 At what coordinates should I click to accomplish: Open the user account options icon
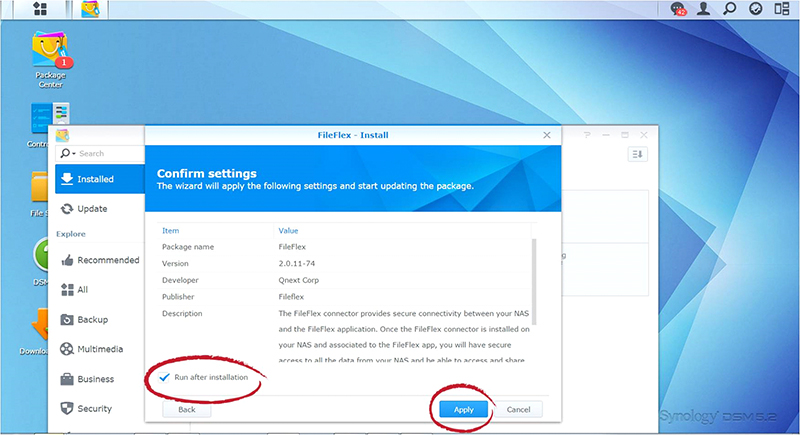704,9
